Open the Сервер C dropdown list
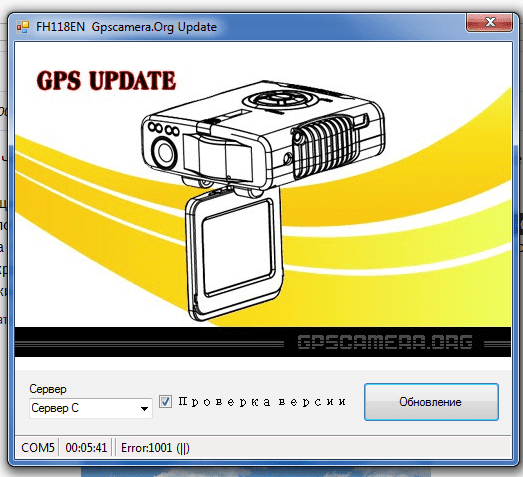 tap(91, 408)
